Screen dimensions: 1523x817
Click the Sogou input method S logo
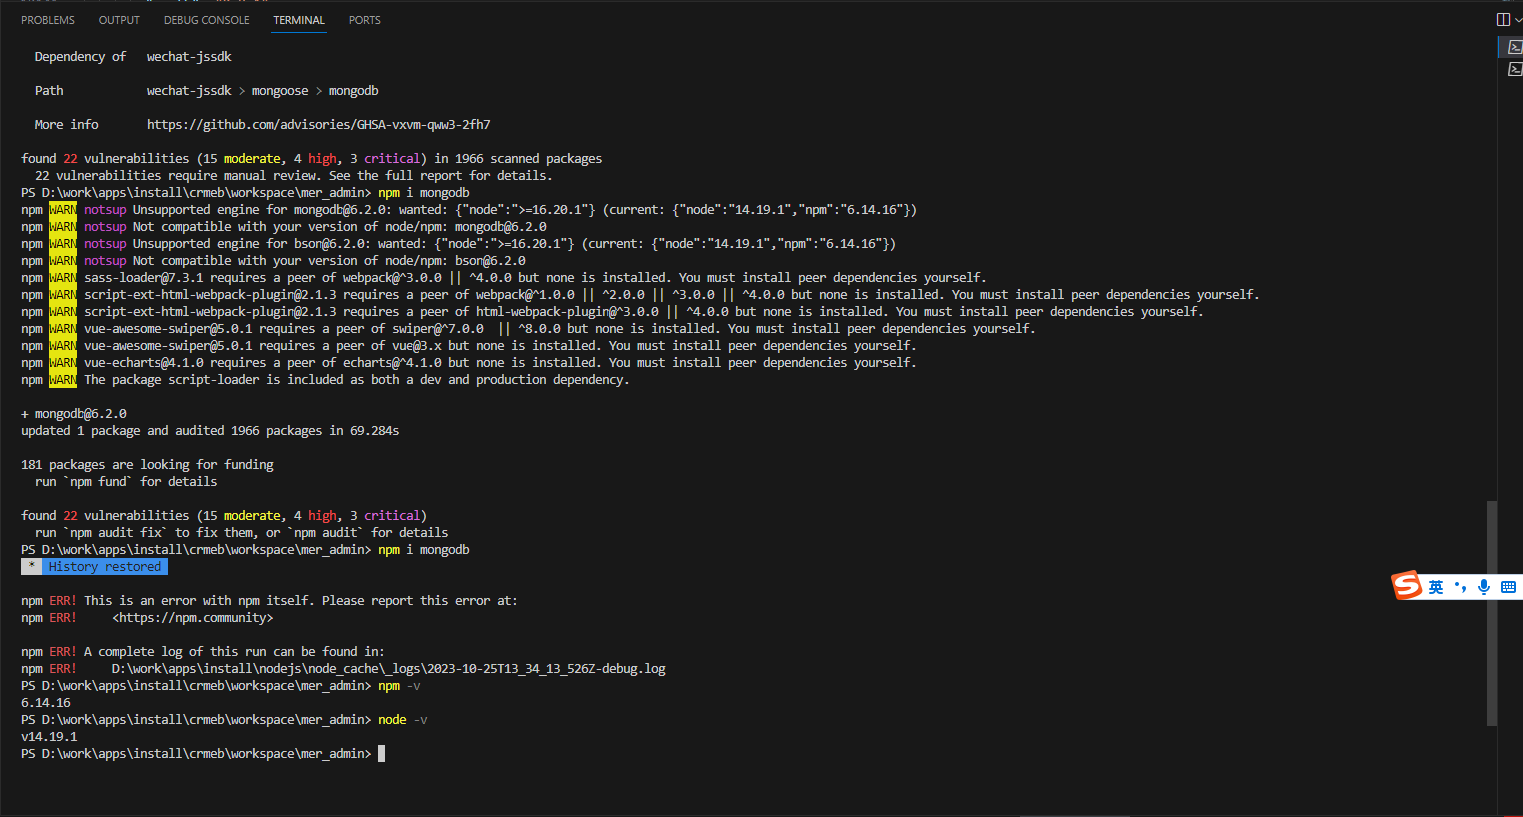click(x=1407, y=586)
